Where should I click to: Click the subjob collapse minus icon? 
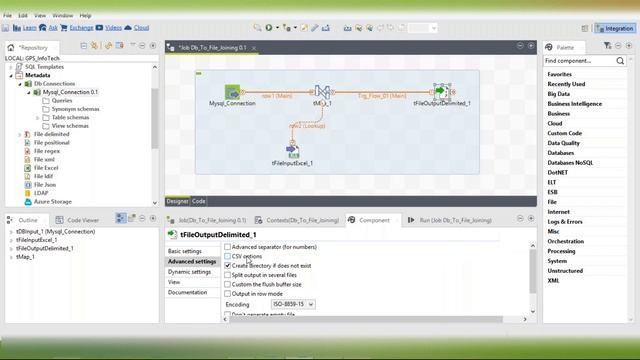(x=199, y=73)
